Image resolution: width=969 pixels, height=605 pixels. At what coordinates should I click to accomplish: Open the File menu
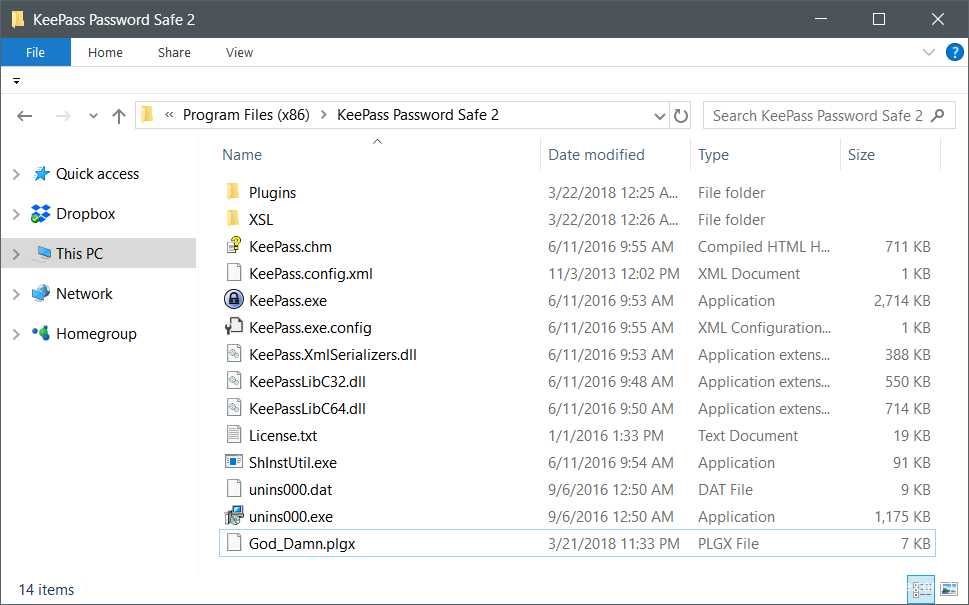click(35, 52)
